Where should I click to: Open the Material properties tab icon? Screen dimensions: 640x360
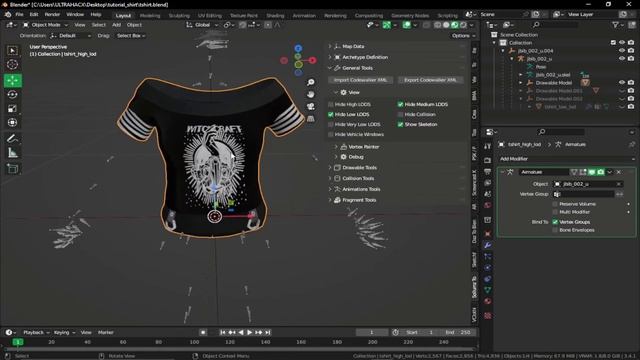487,301
